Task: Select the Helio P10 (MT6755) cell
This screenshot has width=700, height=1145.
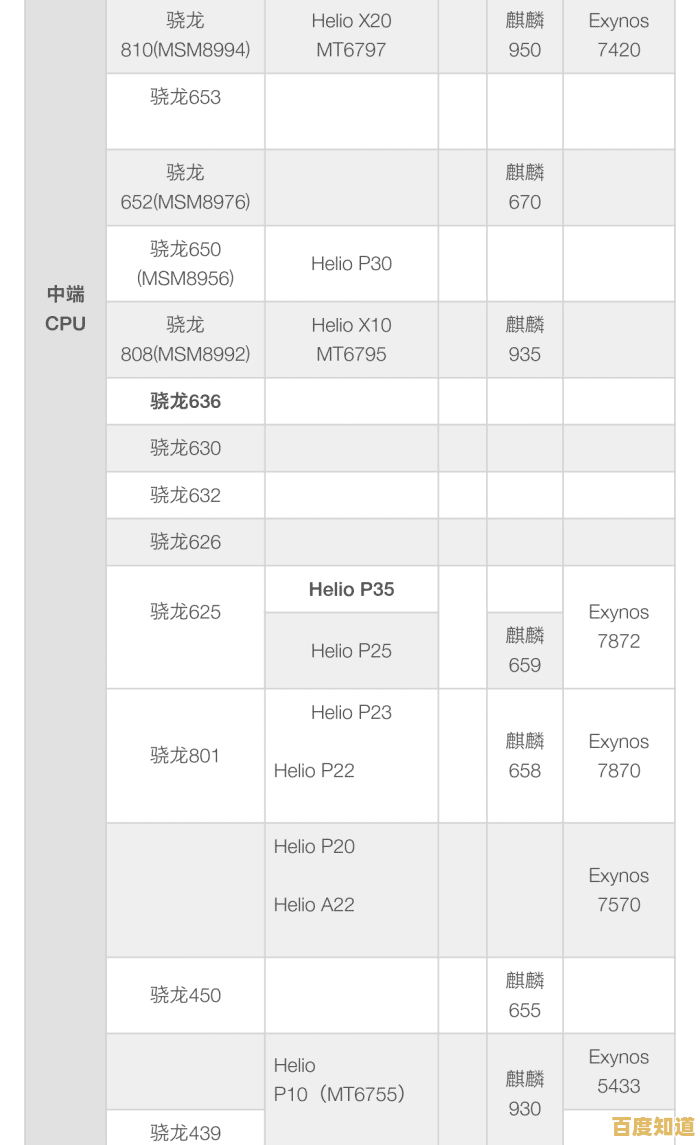Action: pos(339,1080)
